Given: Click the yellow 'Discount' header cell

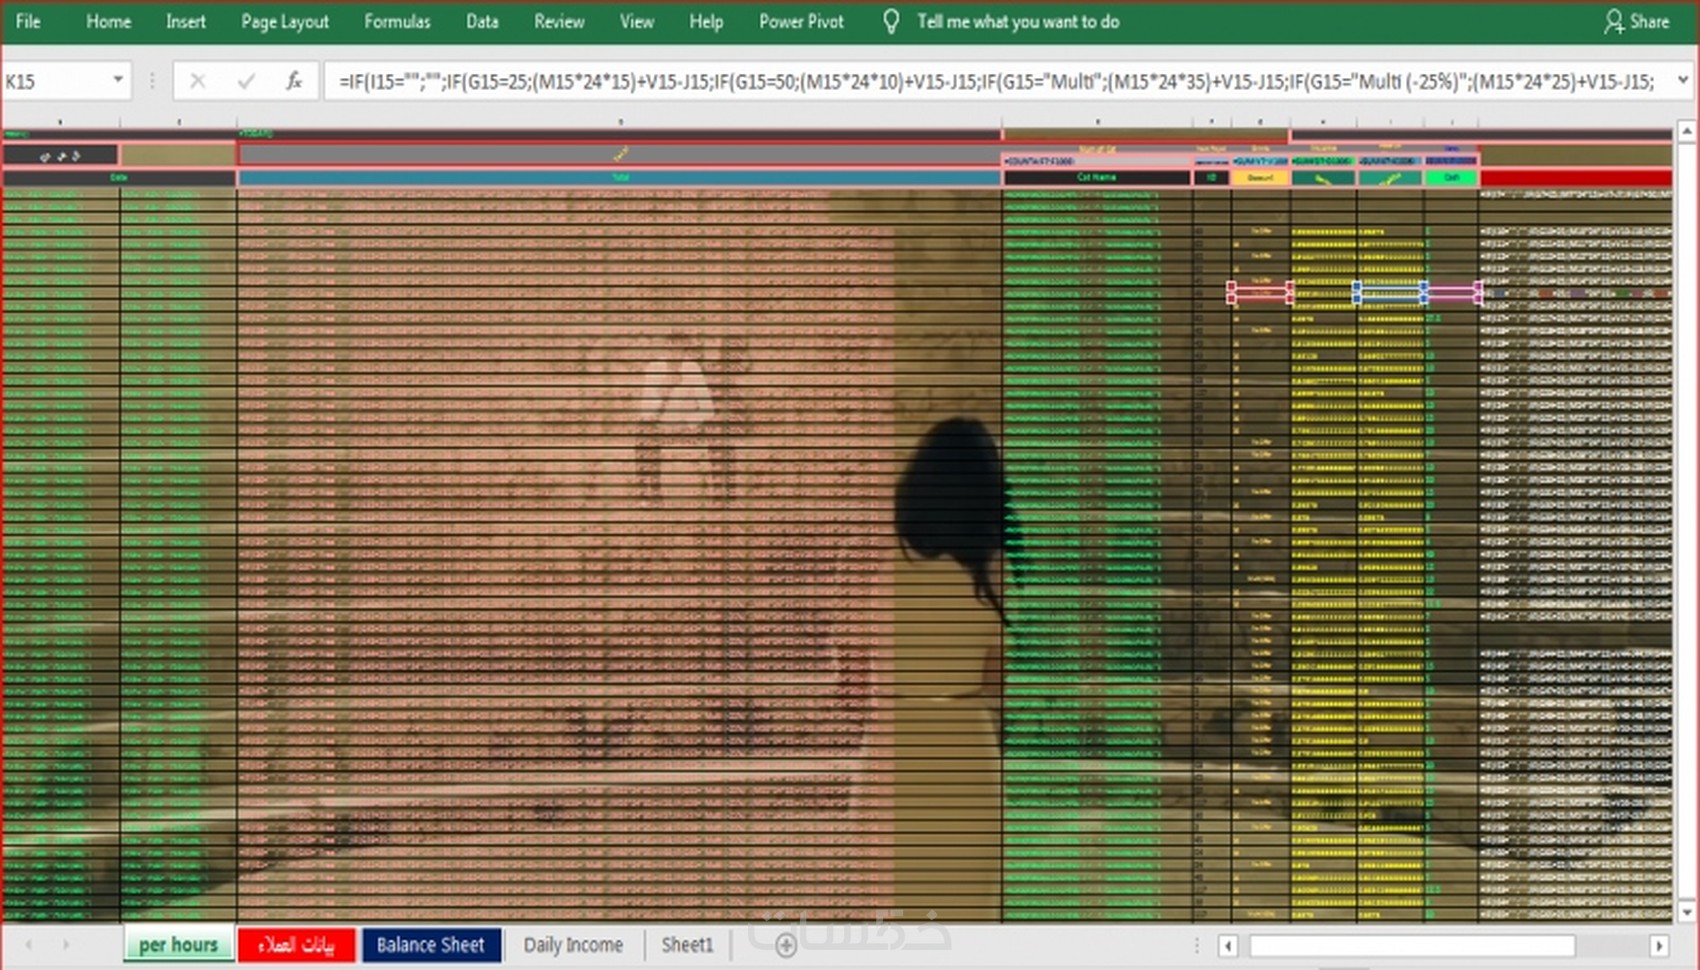Looking at the screenshot, I should pyautogui.click(x=1260, y=178).
